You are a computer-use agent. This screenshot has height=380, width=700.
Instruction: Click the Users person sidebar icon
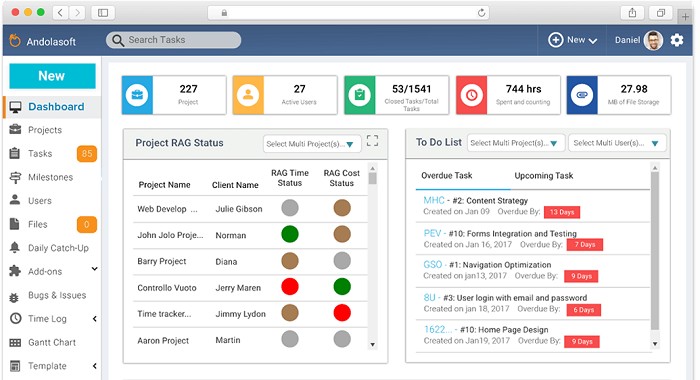[x=15, y=200]
